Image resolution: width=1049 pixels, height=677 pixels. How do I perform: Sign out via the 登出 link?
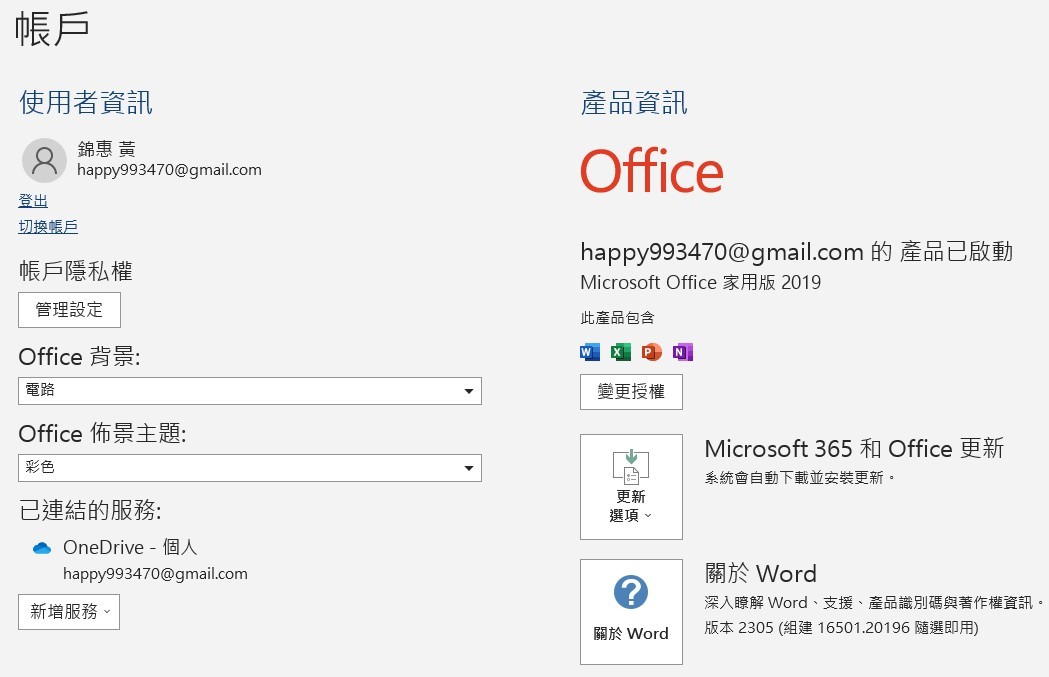pos(33,201)
